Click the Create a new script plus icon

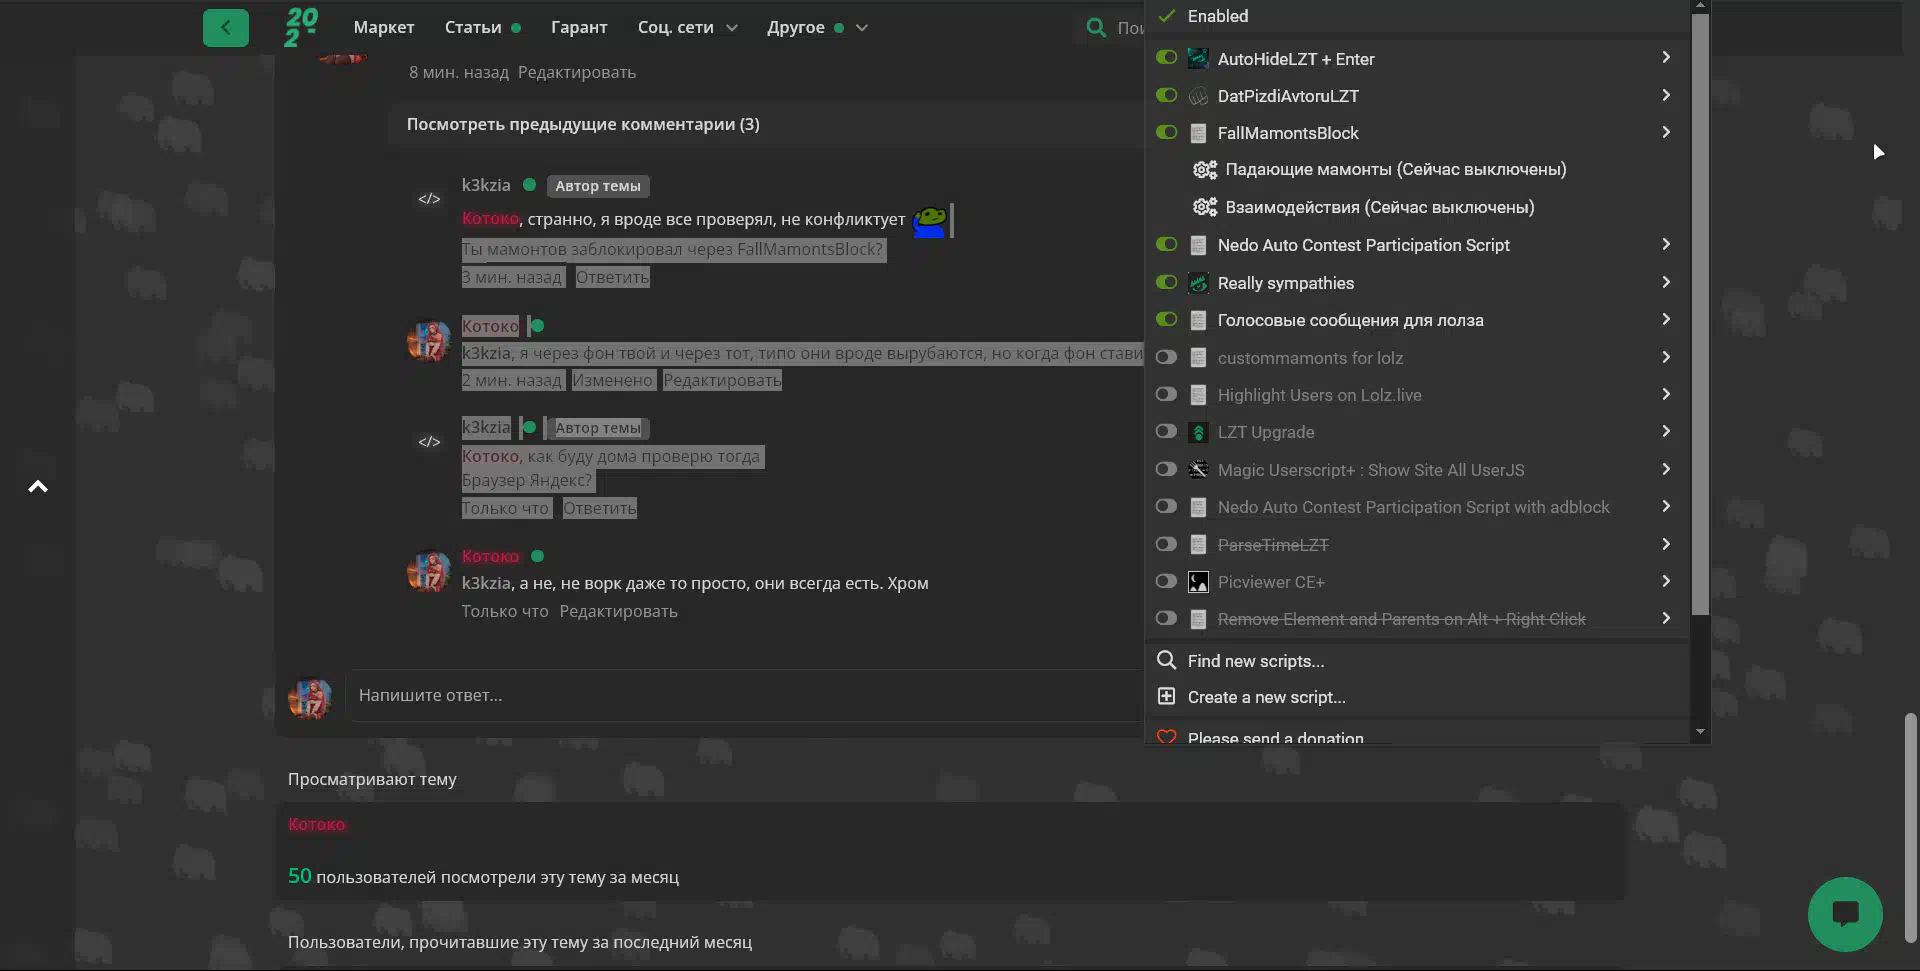[x=1166, y=696]
